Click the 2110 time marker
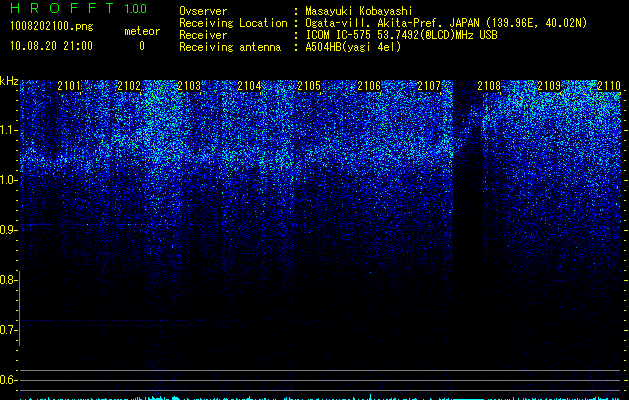629x400 pixels. coord(609,86)
